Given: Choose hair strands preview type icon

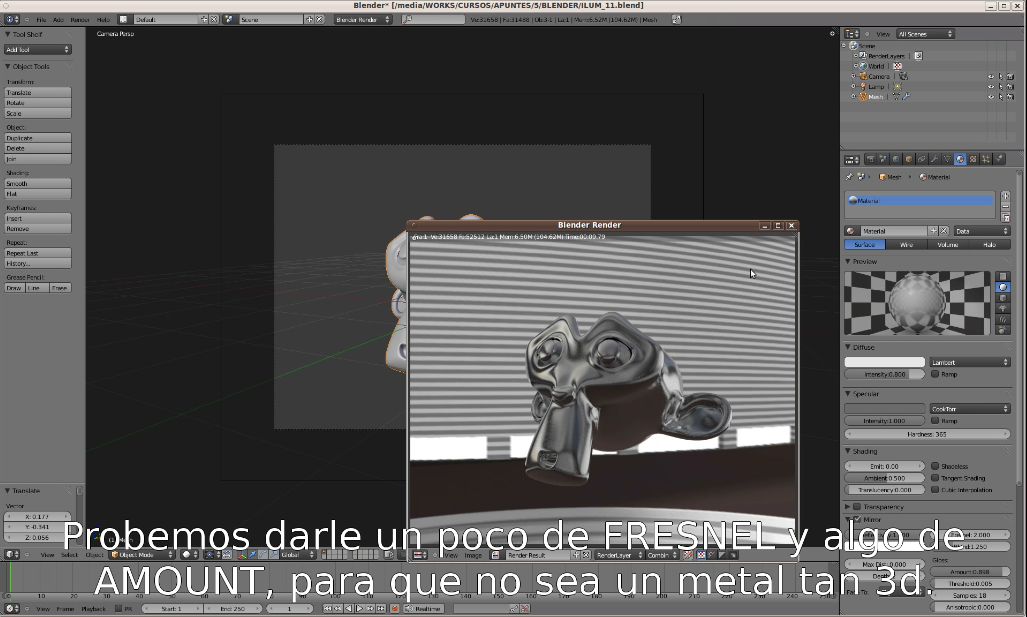Looking at the screenshot, I should click(x=1003, y=319).
